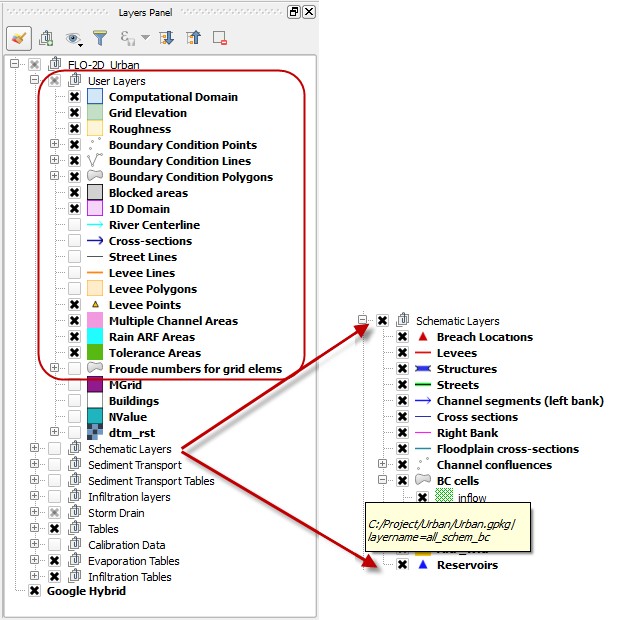Image resolution: width=623 pixels, height=620 pixels.
Task: Click the Expand All layers icon
Action: [x=167, y=38]
